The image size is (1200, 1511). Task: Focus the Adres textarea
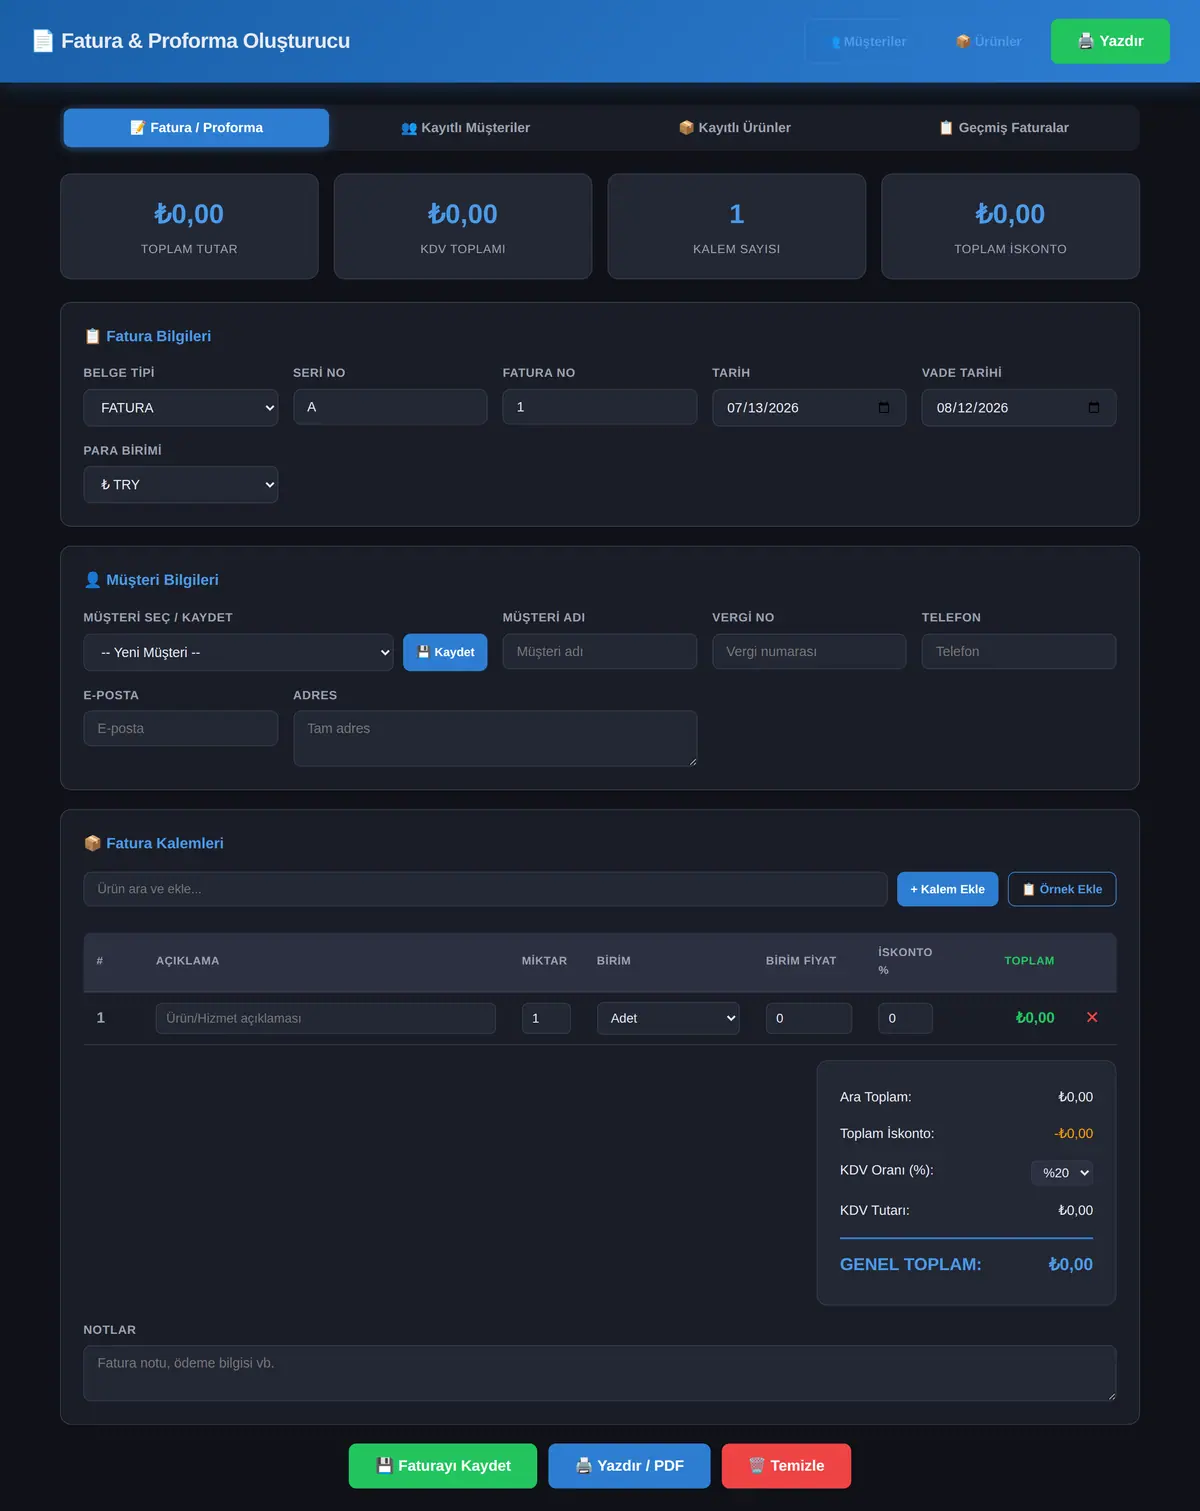pyautogui.click(x=495, y=739)
